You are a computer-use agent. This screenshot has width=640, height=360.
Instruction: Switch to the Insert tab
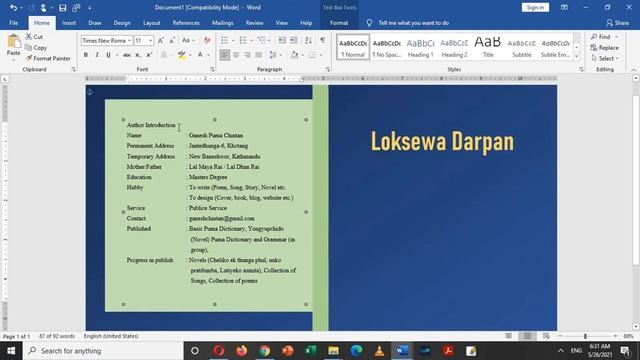click(69, 23)
